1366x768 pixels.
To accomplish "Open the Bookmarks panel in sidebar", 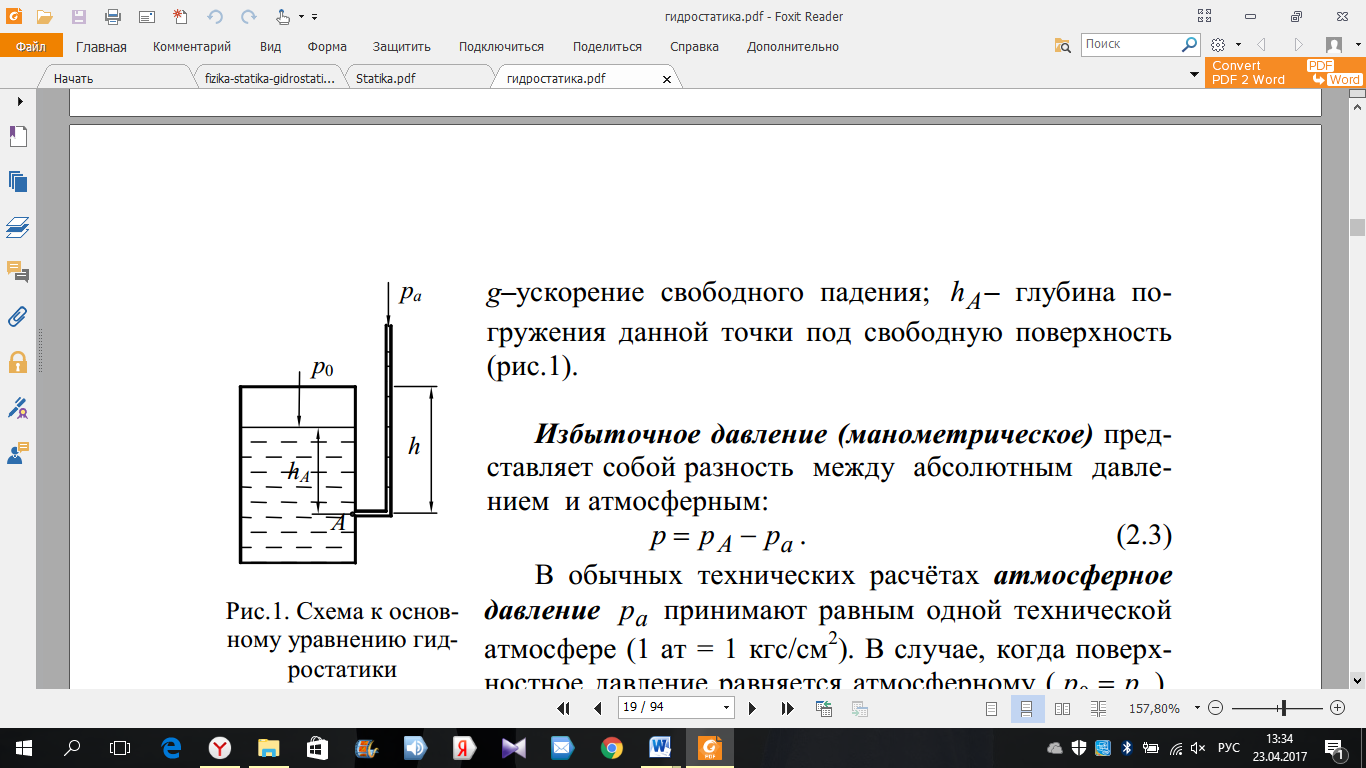I will tap(18, 137).
